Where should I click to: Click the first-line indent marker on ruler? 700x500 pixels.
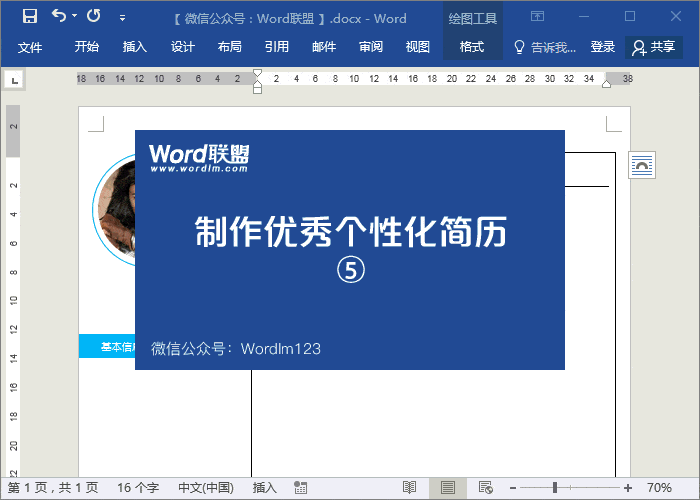258,73
